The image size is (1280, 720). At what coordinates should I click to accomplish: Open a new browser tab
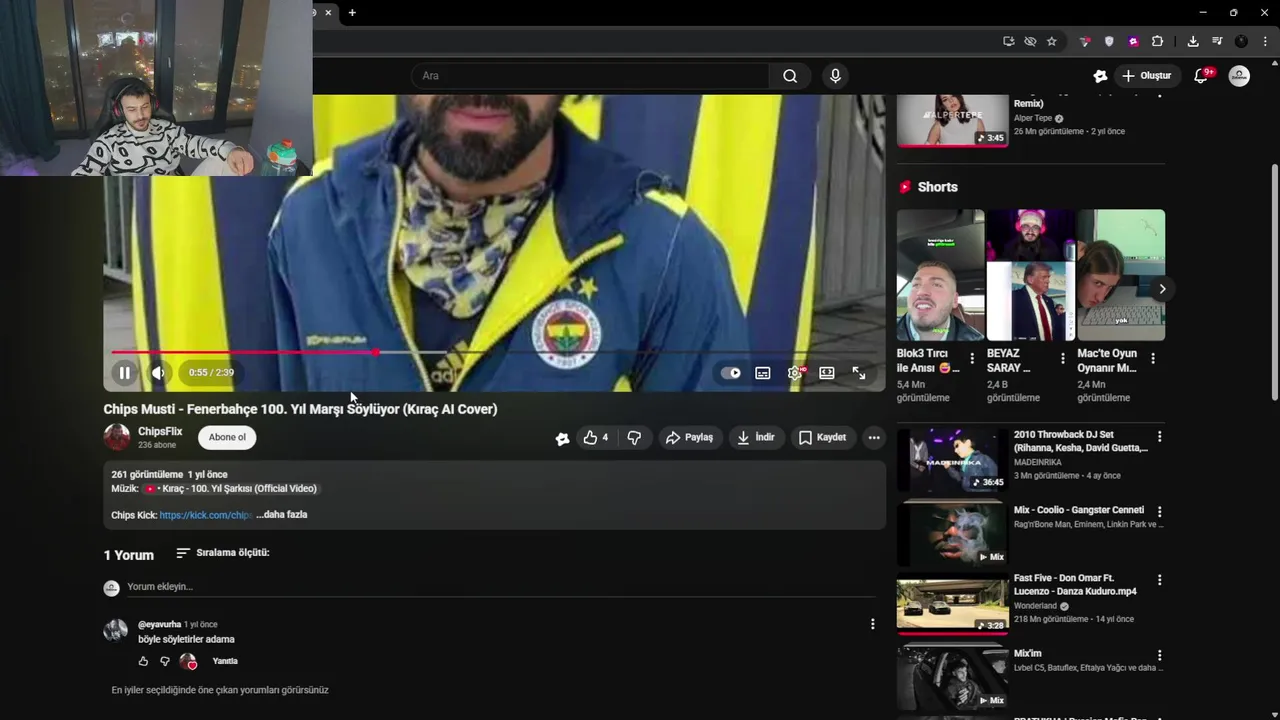pos(352,13)
